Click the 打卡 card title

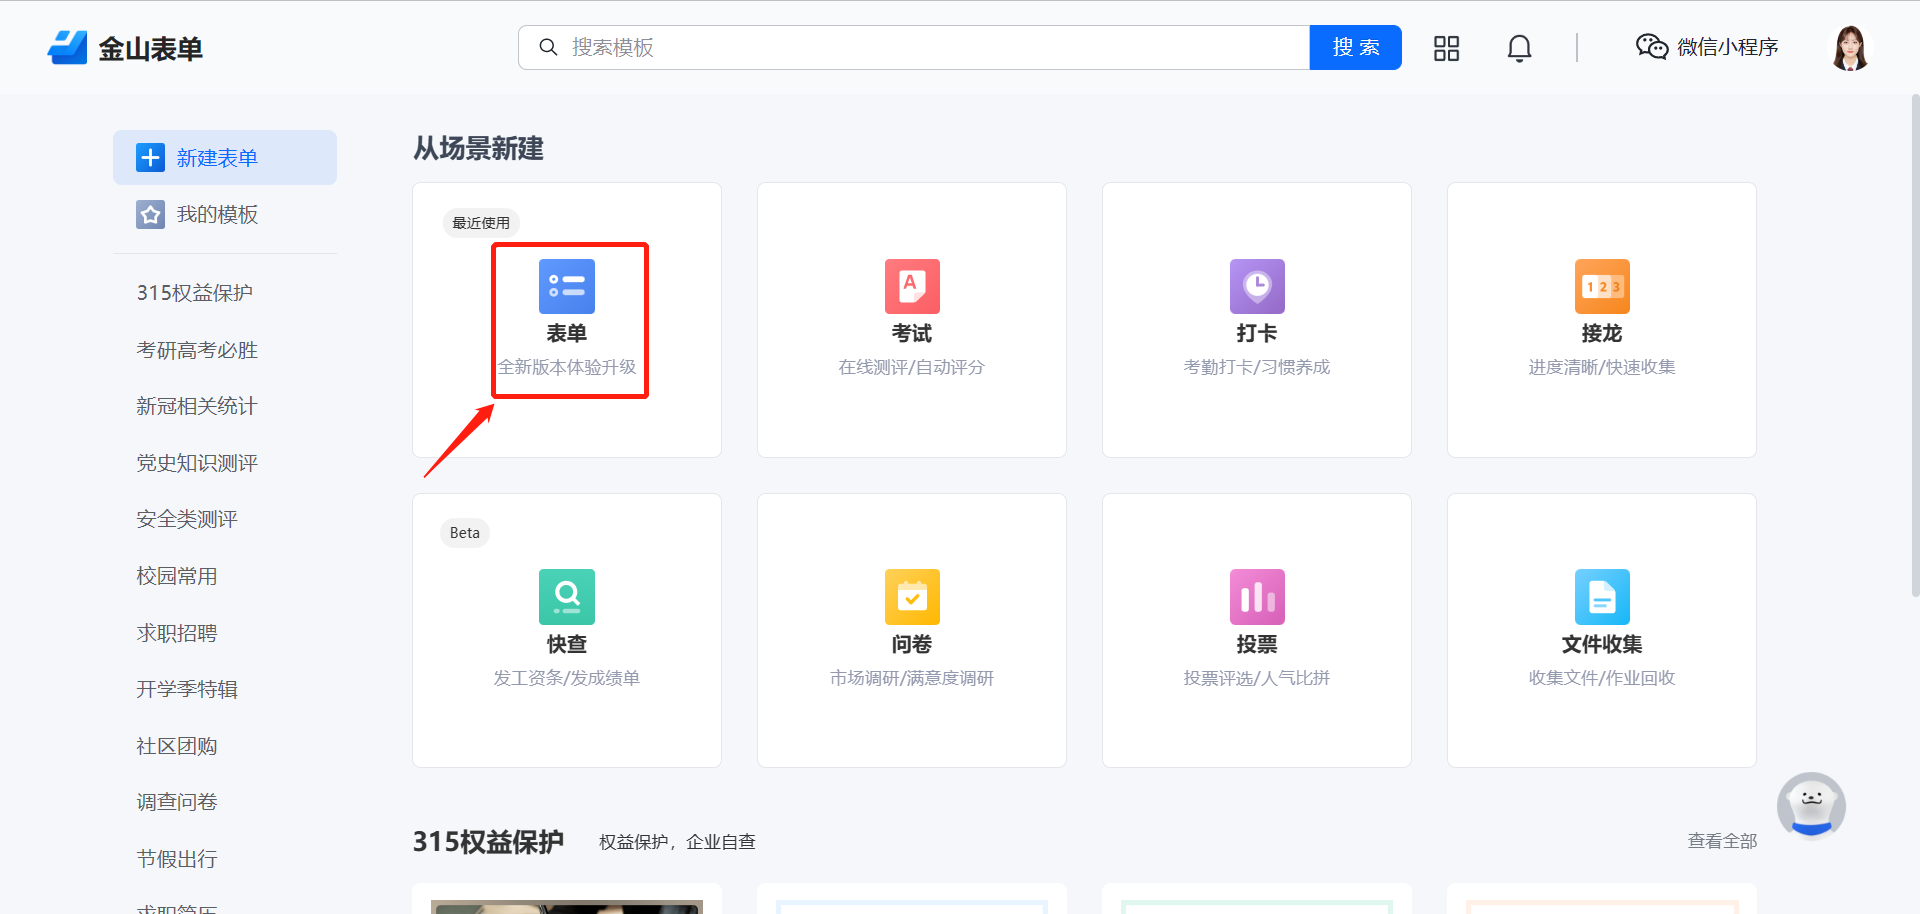[x=1257, y=333]
